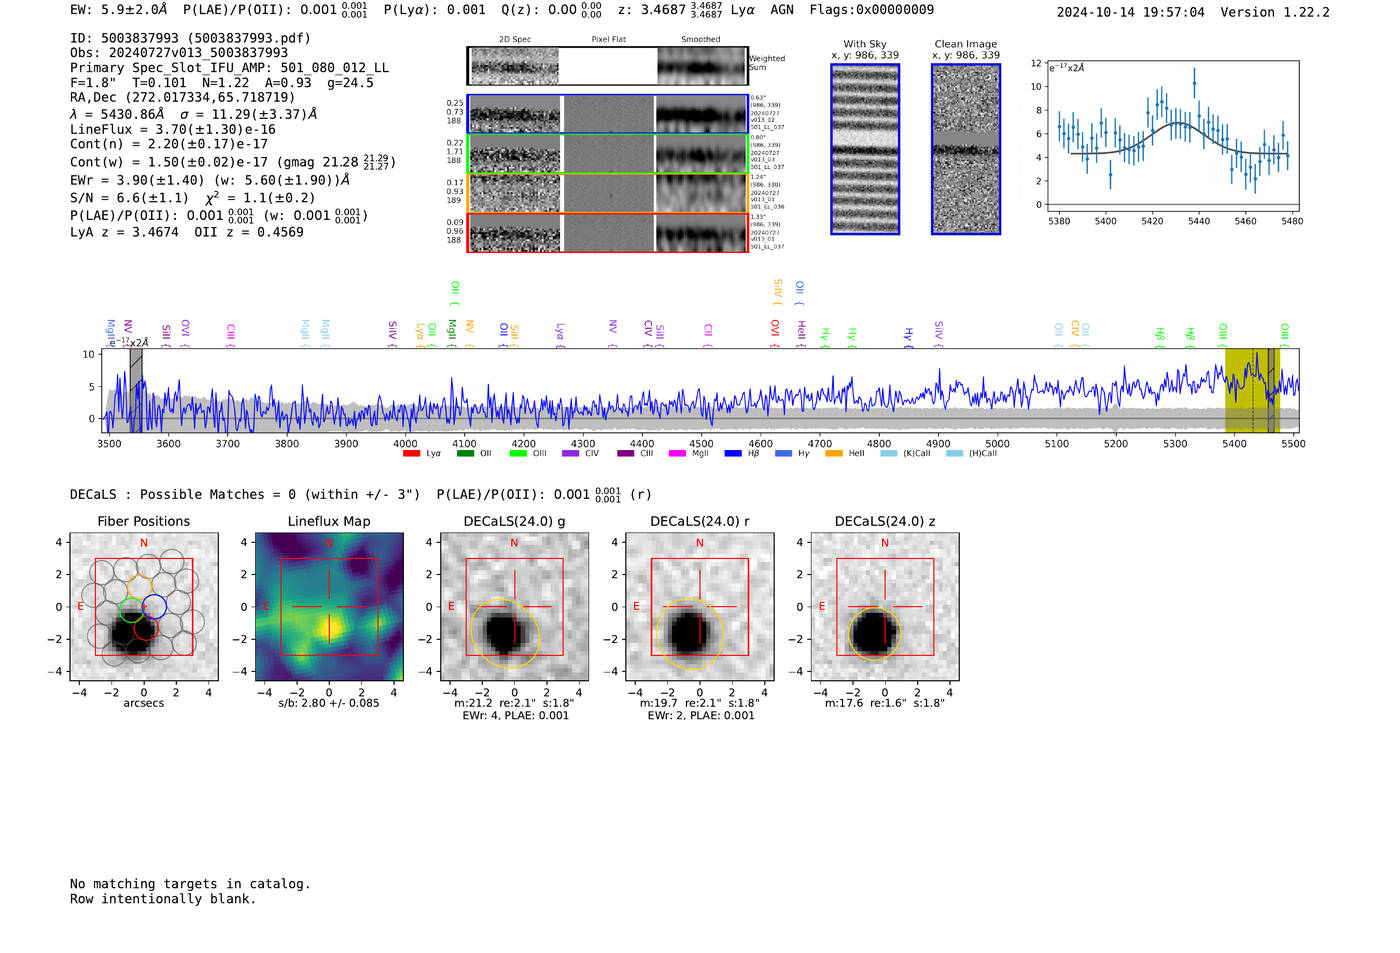The height and width of the screenshot is (953, 1400).
Task: Click the yellow highlighted band in full spectrum
Action: point(1253,390)
